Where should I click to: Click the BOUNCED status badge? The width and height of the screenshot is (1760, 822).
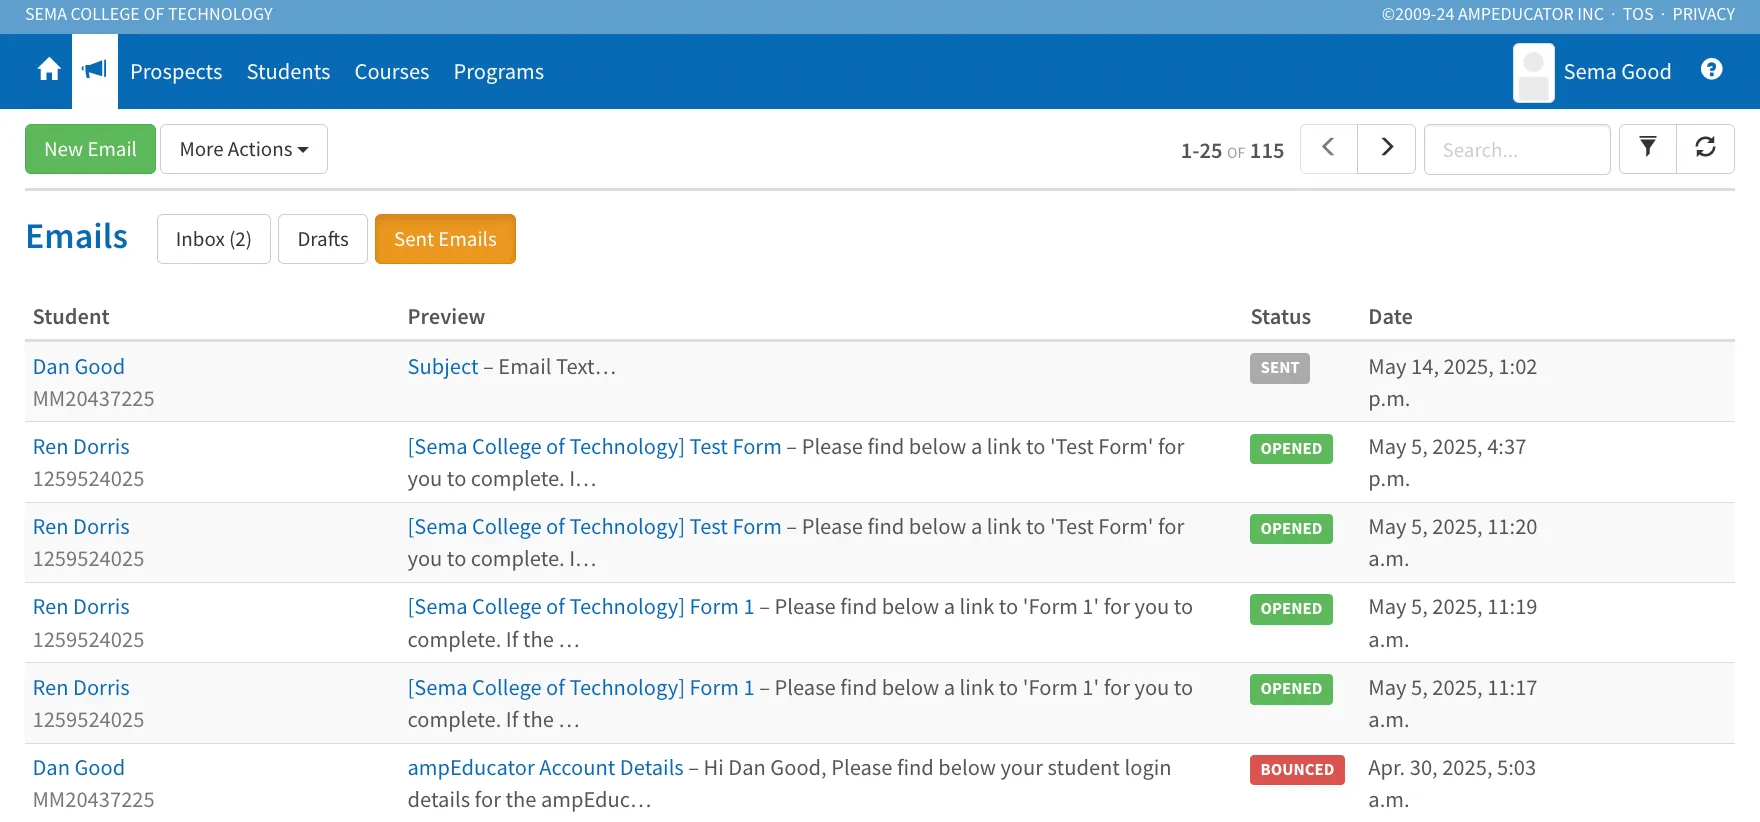(x=1297, y=769)
